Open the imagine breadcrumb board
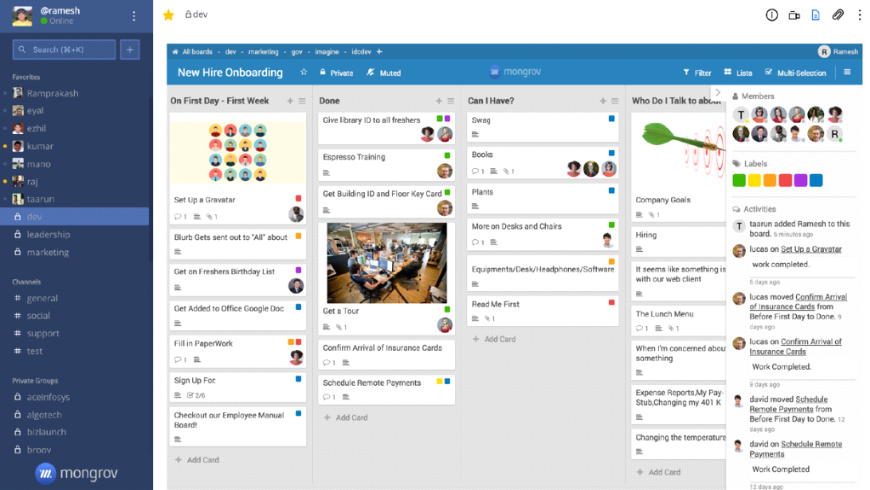The height and width of the screenshot is (490, 870). (327, 52)
